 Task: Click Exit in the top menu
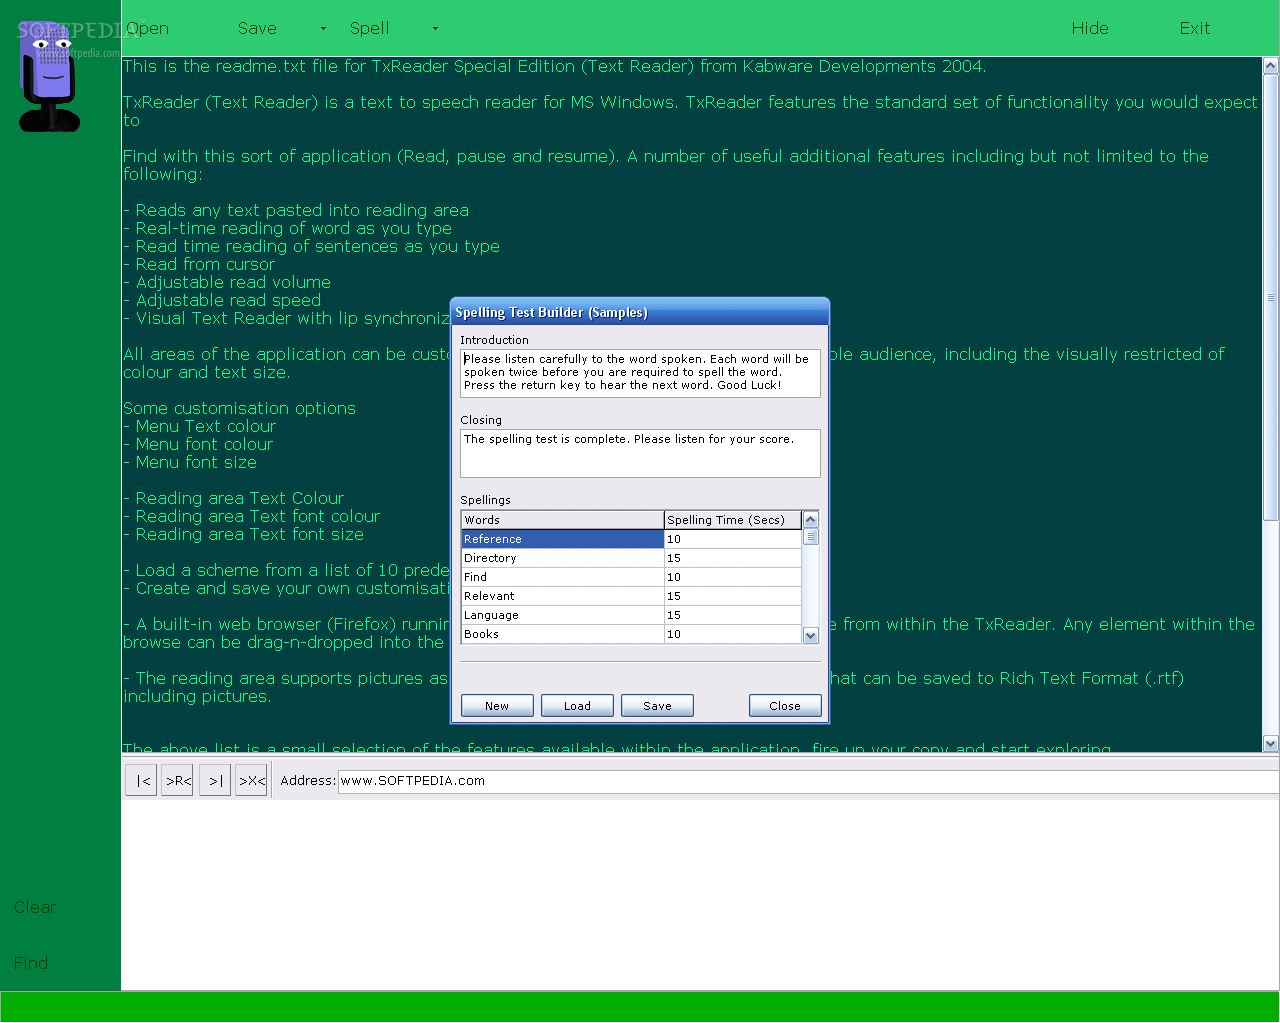(1195, 28)
